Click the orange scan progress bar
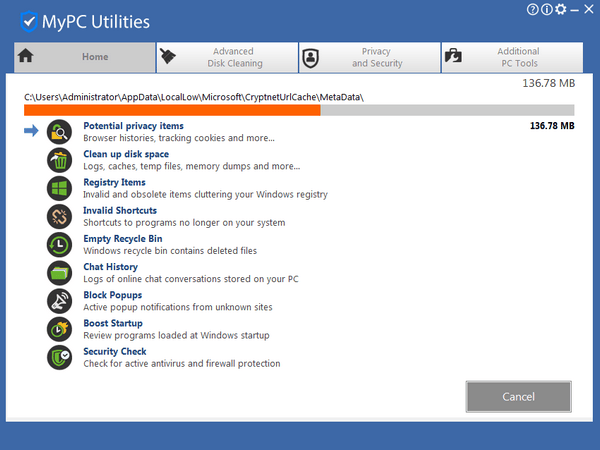 [172, 110]
